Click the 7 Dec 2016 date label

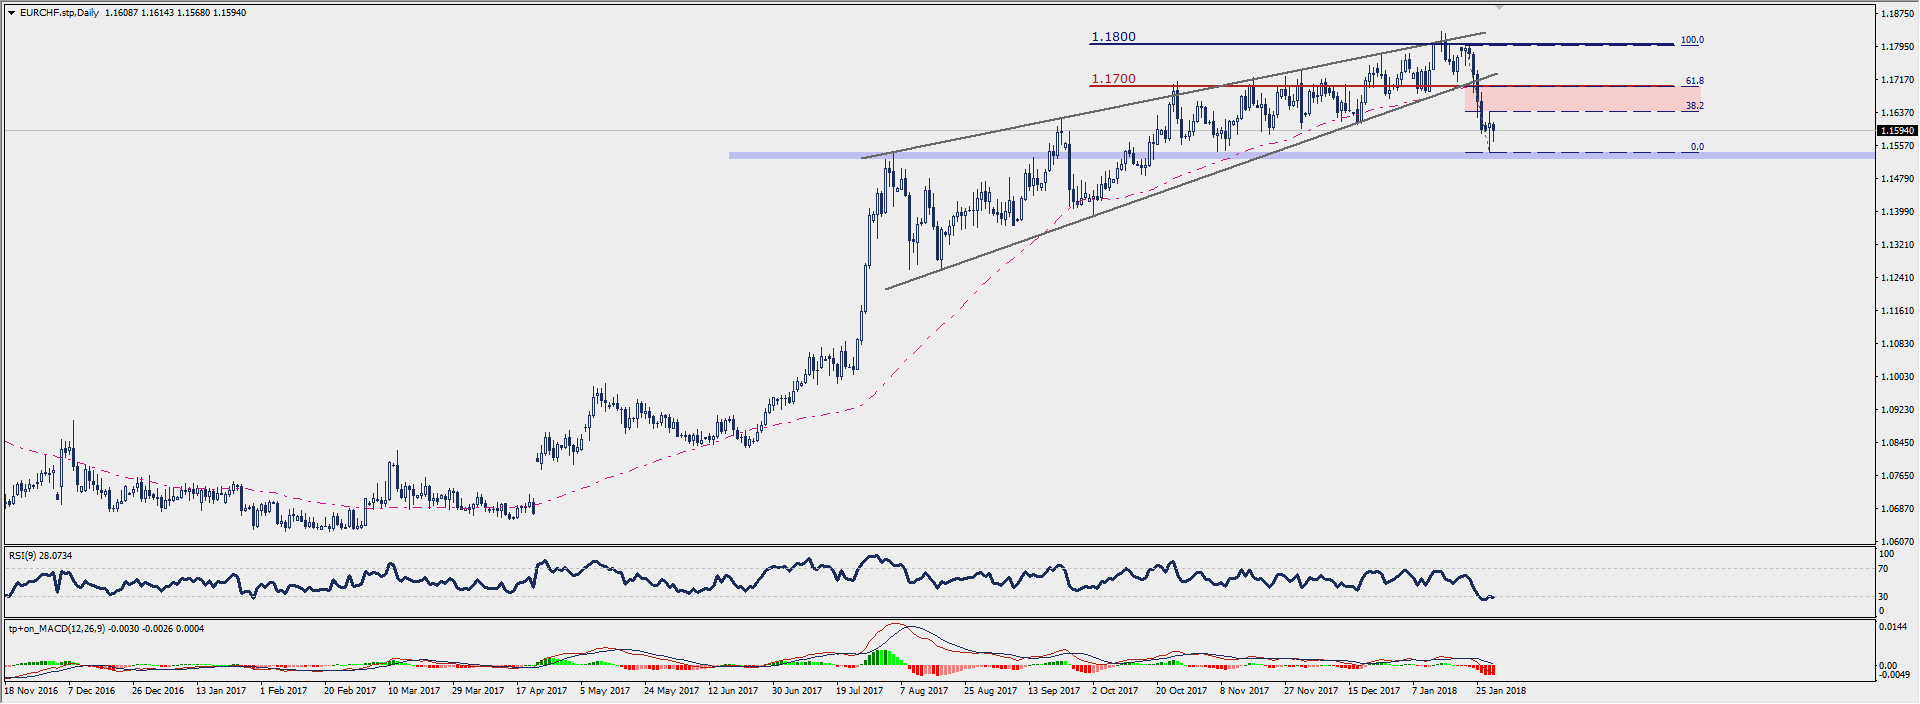[91, 691]
